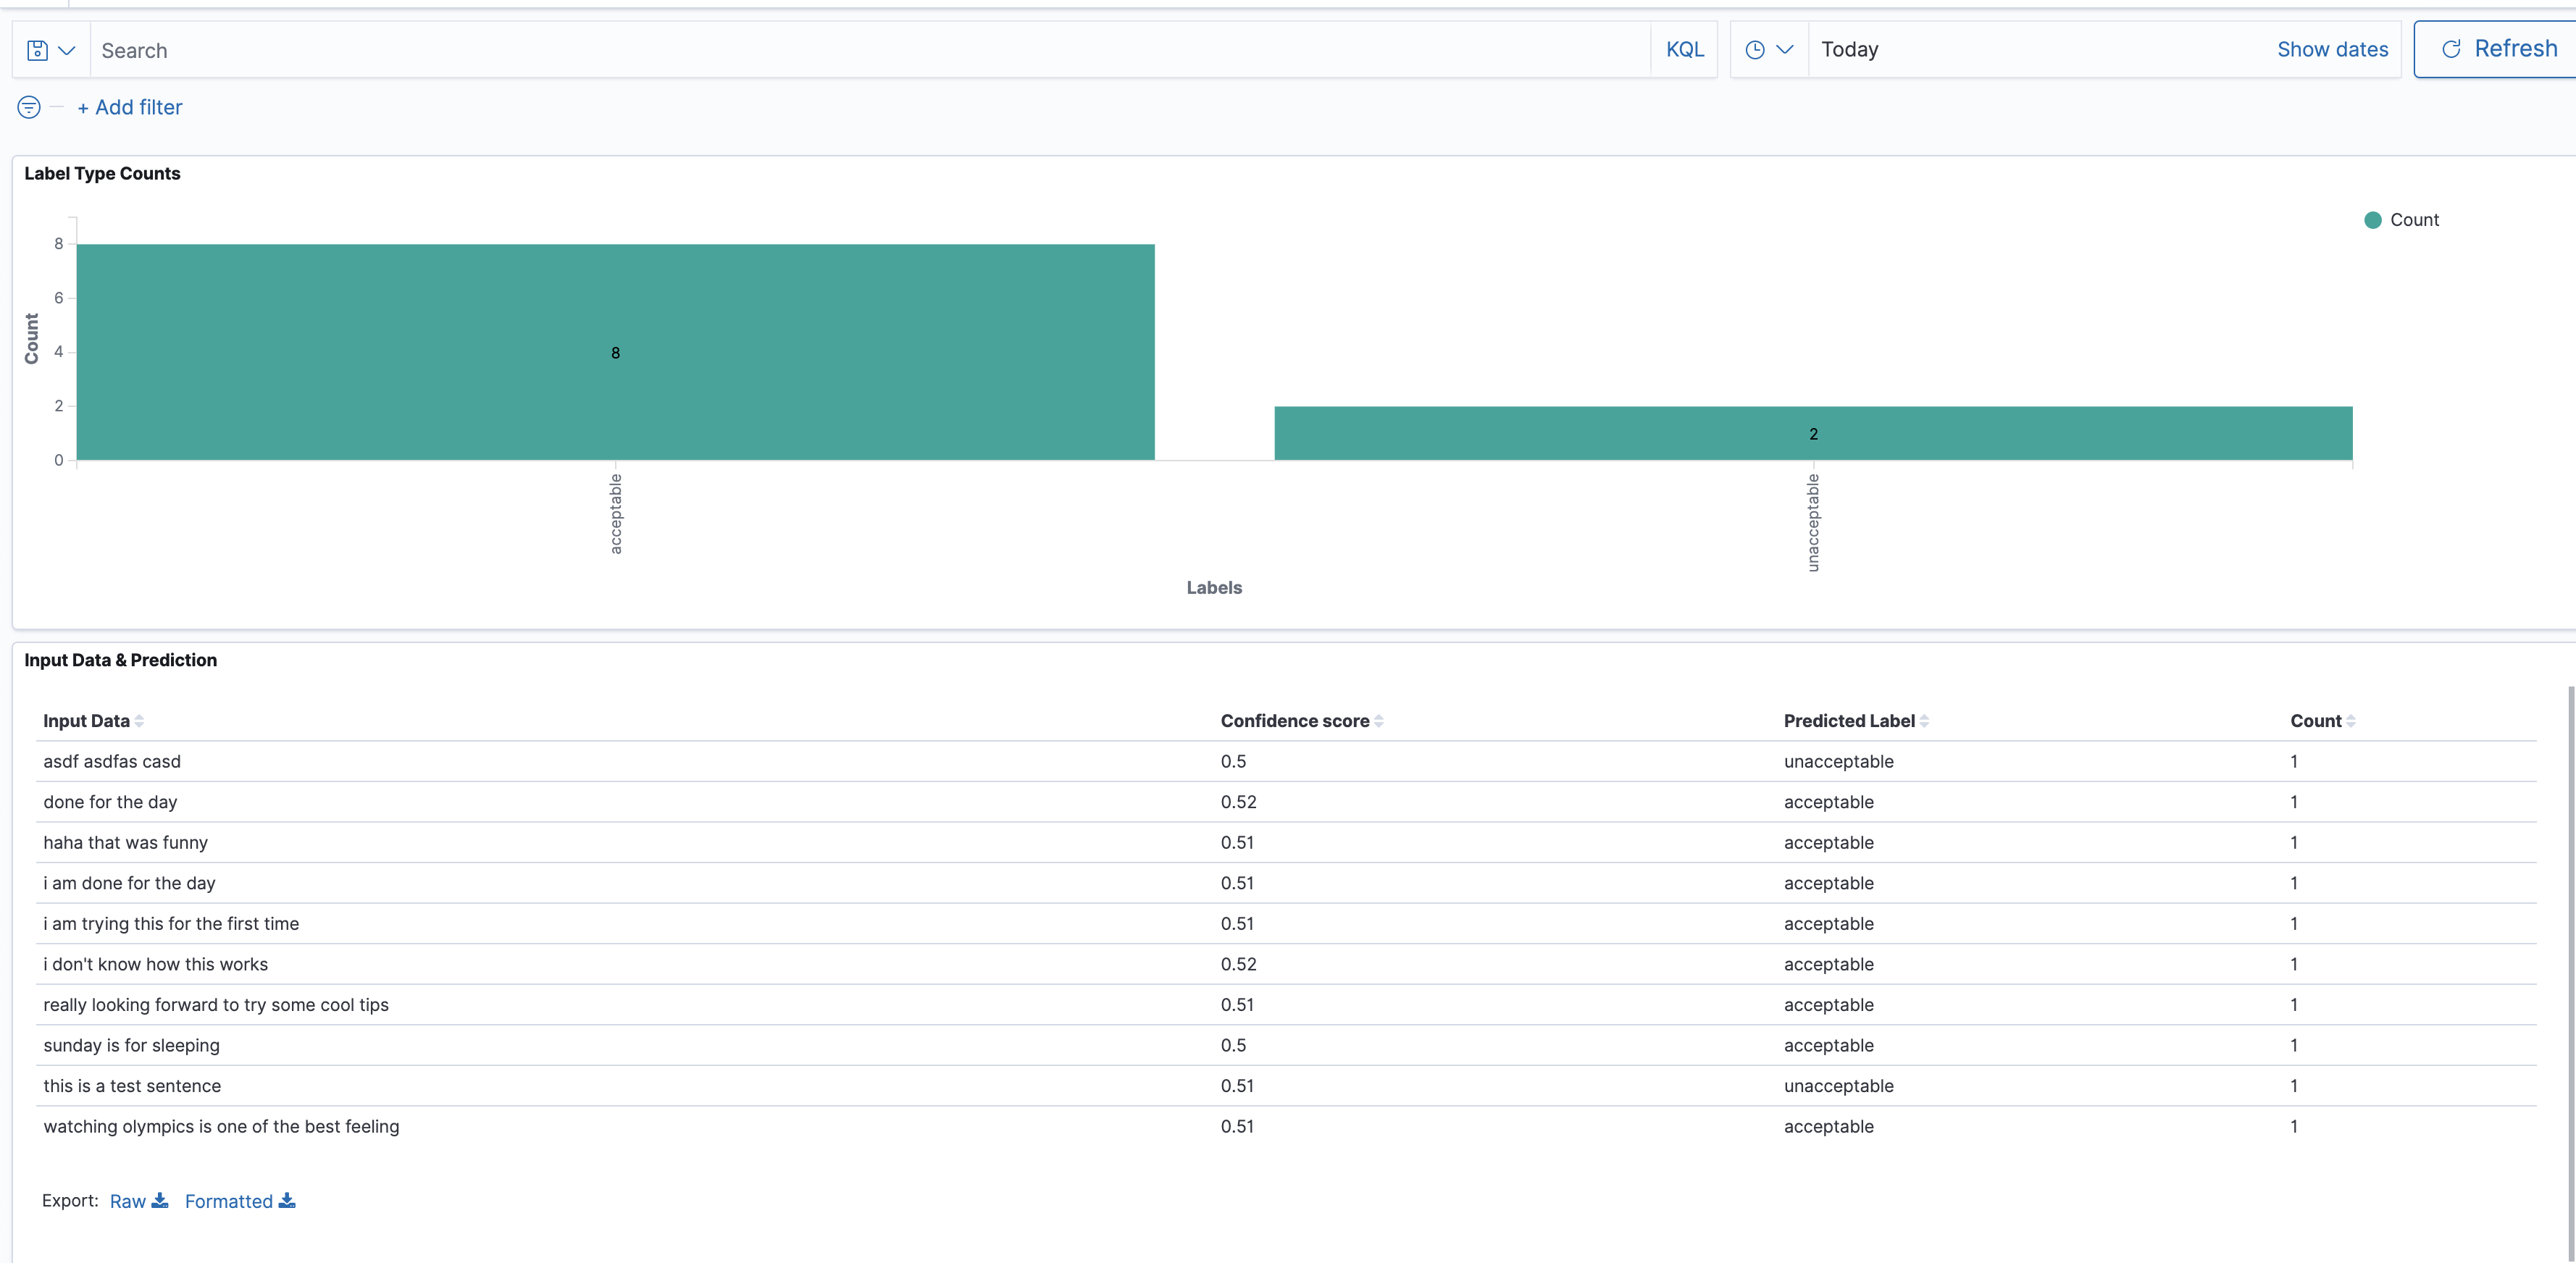Expand the date quick menu chevron
2576x1263 pixels.
1785,50
